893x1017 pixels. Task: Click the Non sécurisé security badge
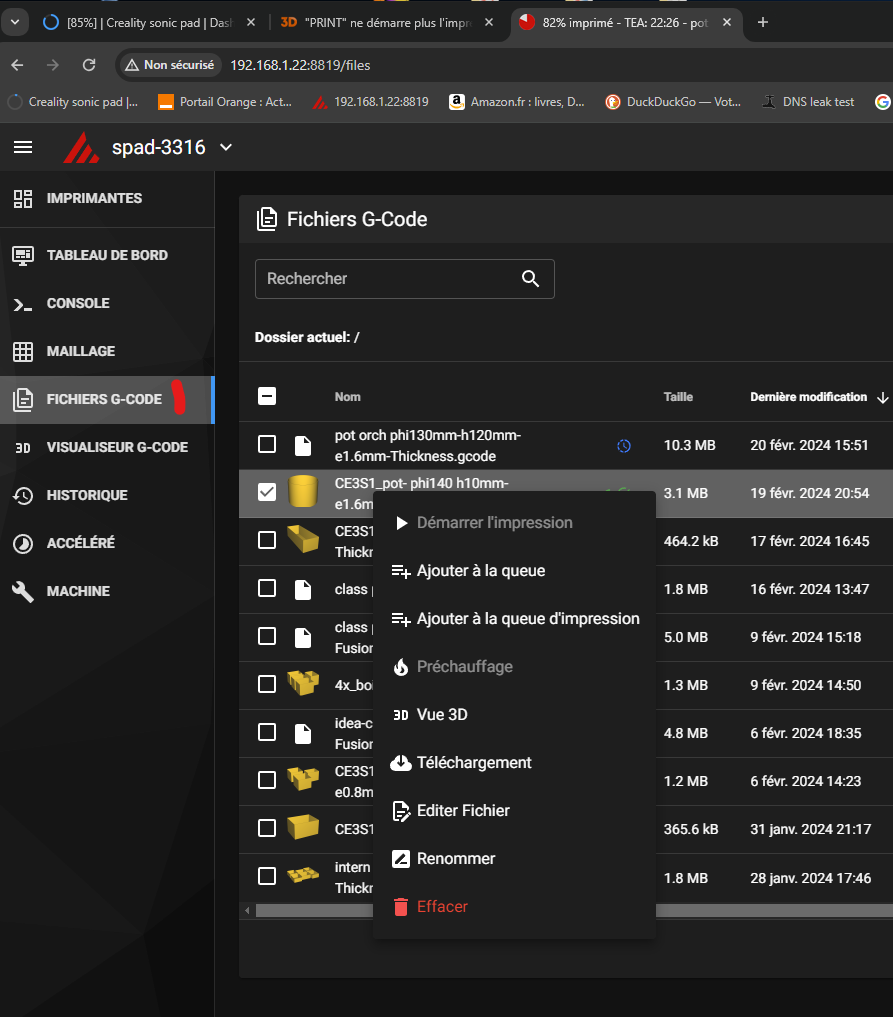170,65
